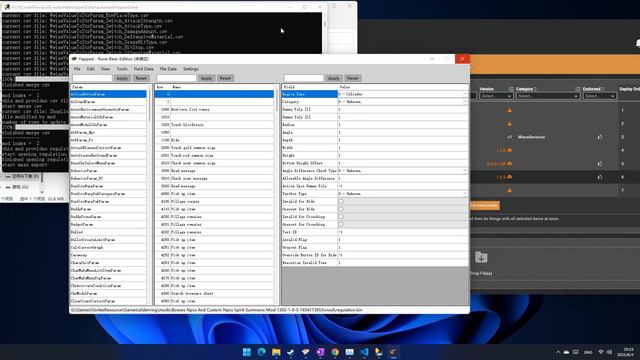Screen dimensions: 640x360
Task: Click the Text ID value cell
Action: 402,232
